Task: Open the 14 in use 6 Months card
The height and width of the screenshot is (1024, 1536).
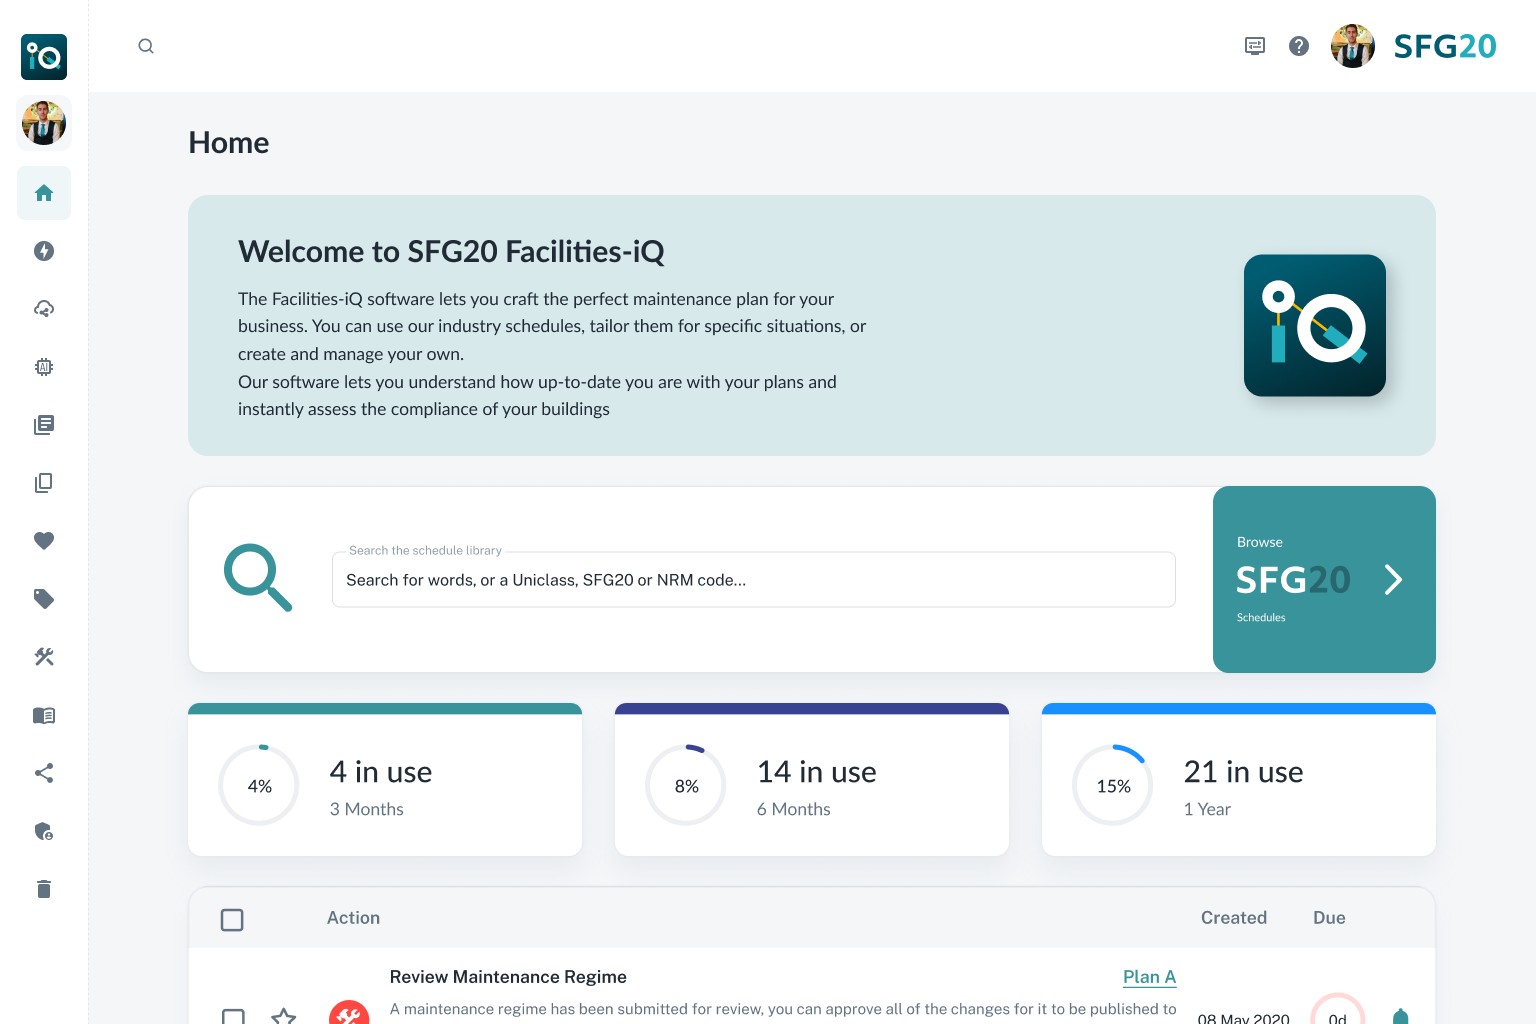Action: point(811,785)
